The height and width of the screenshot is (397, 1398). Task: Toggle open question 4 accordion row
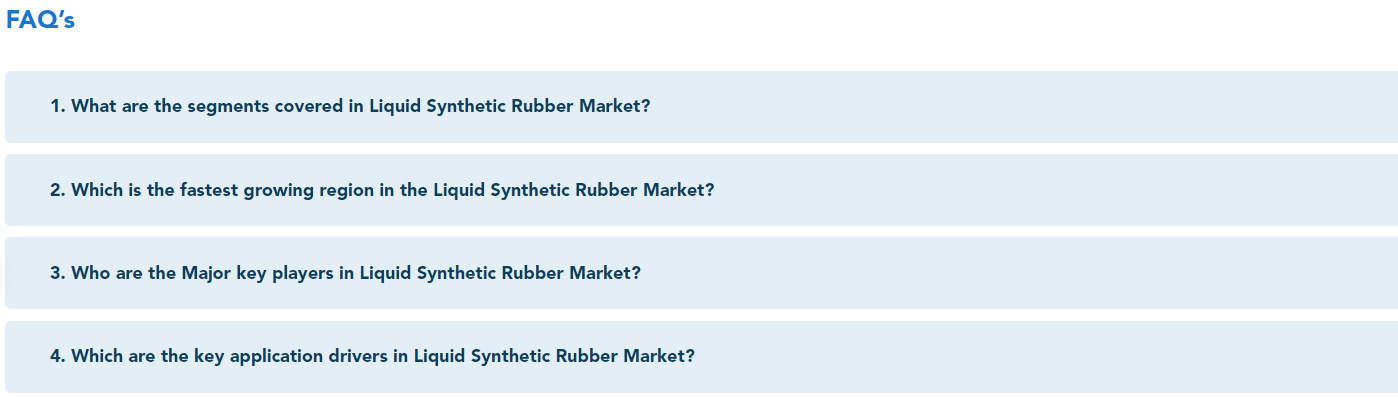click(701, 357)
